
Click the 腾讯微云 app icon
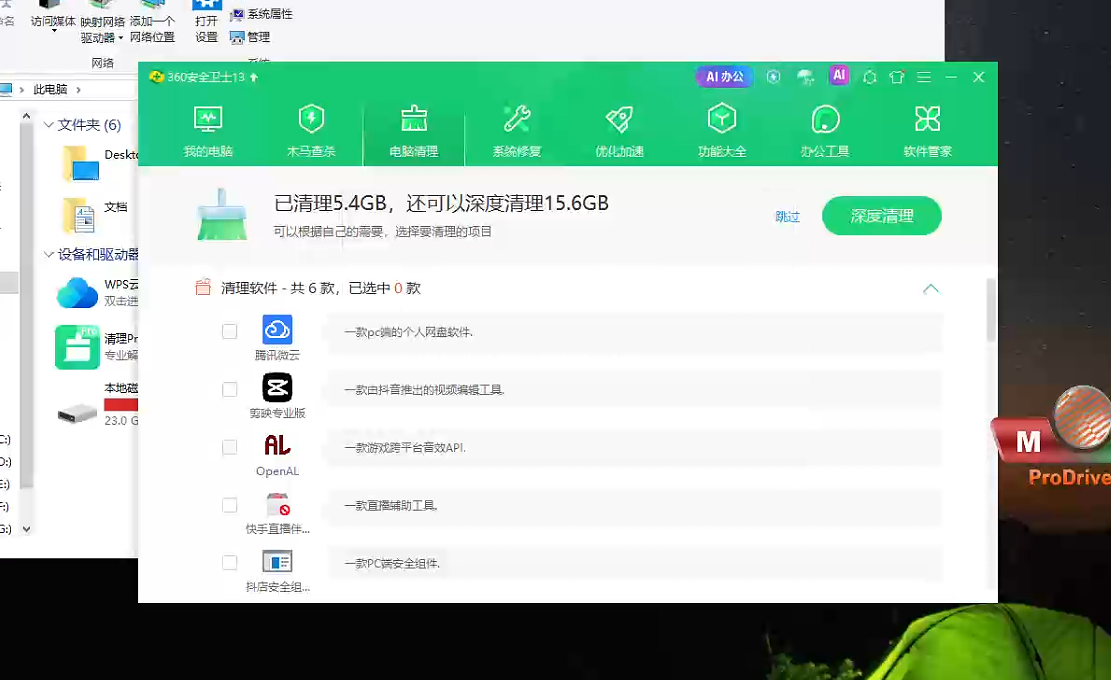pos(277,329)
